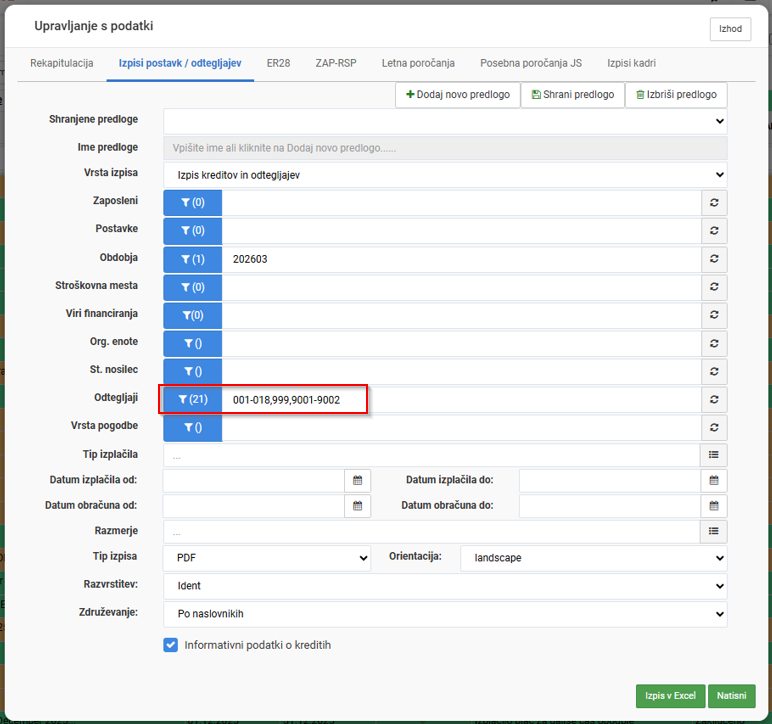
Task: Click the Datum izplačila do date field
Action: [x=610, y=480]
